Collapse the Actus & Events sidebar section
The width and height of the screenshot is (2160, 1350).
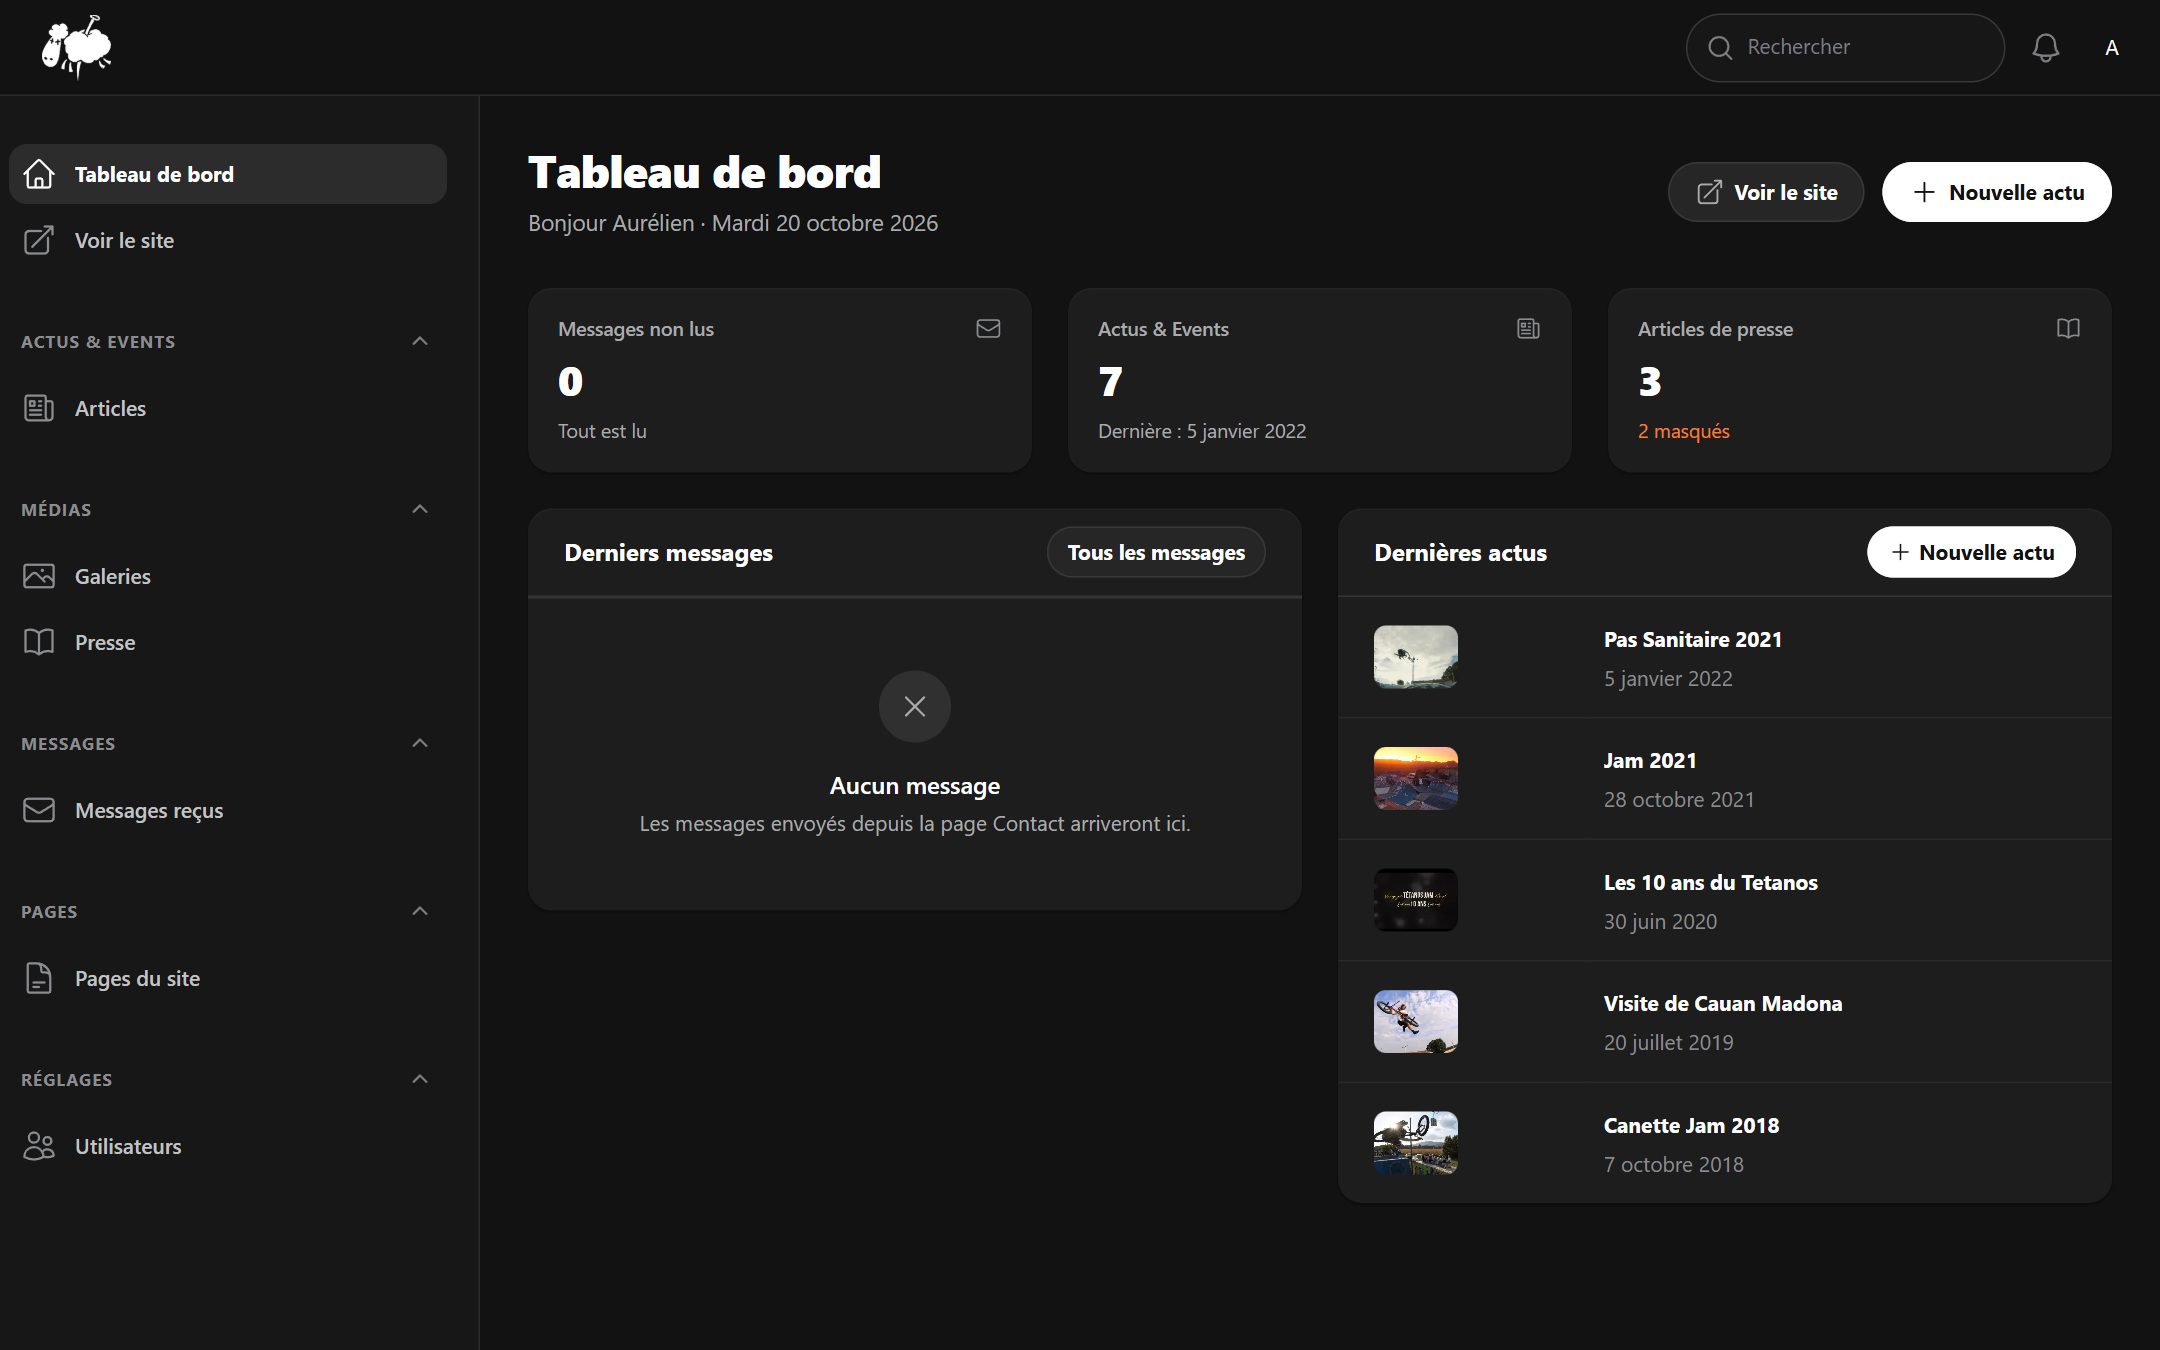(x=420, y=341)
